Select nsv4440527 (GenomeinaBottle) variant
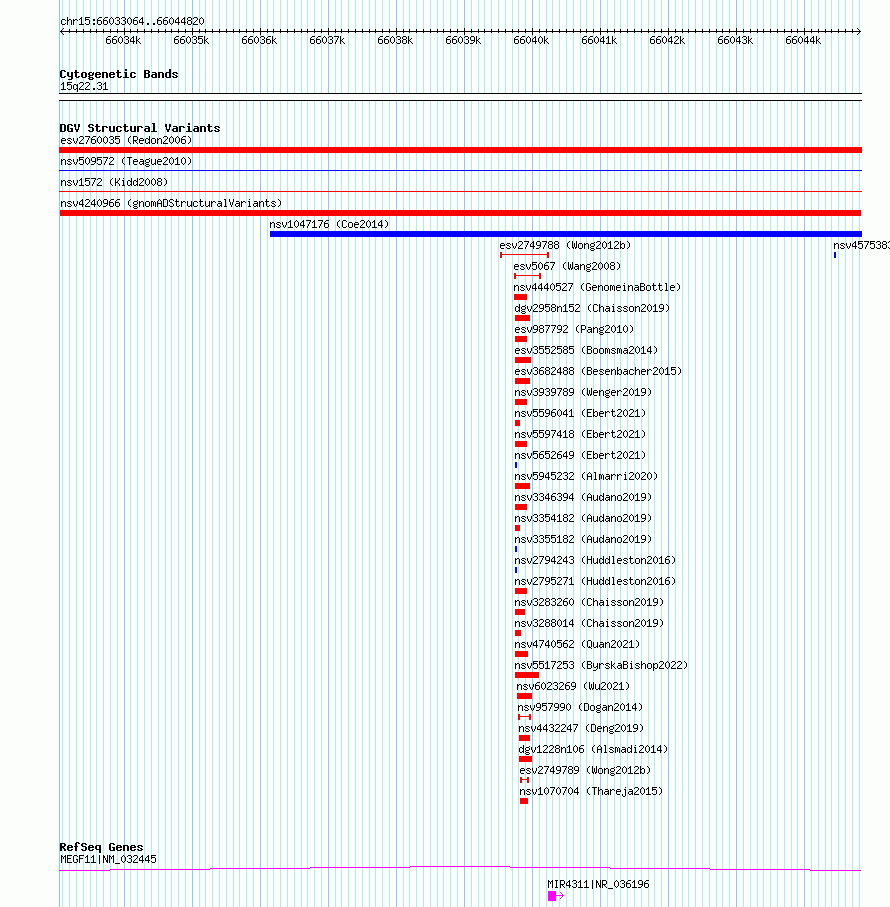The height and width of the screenshot is (907, 890). coord(597,287)
